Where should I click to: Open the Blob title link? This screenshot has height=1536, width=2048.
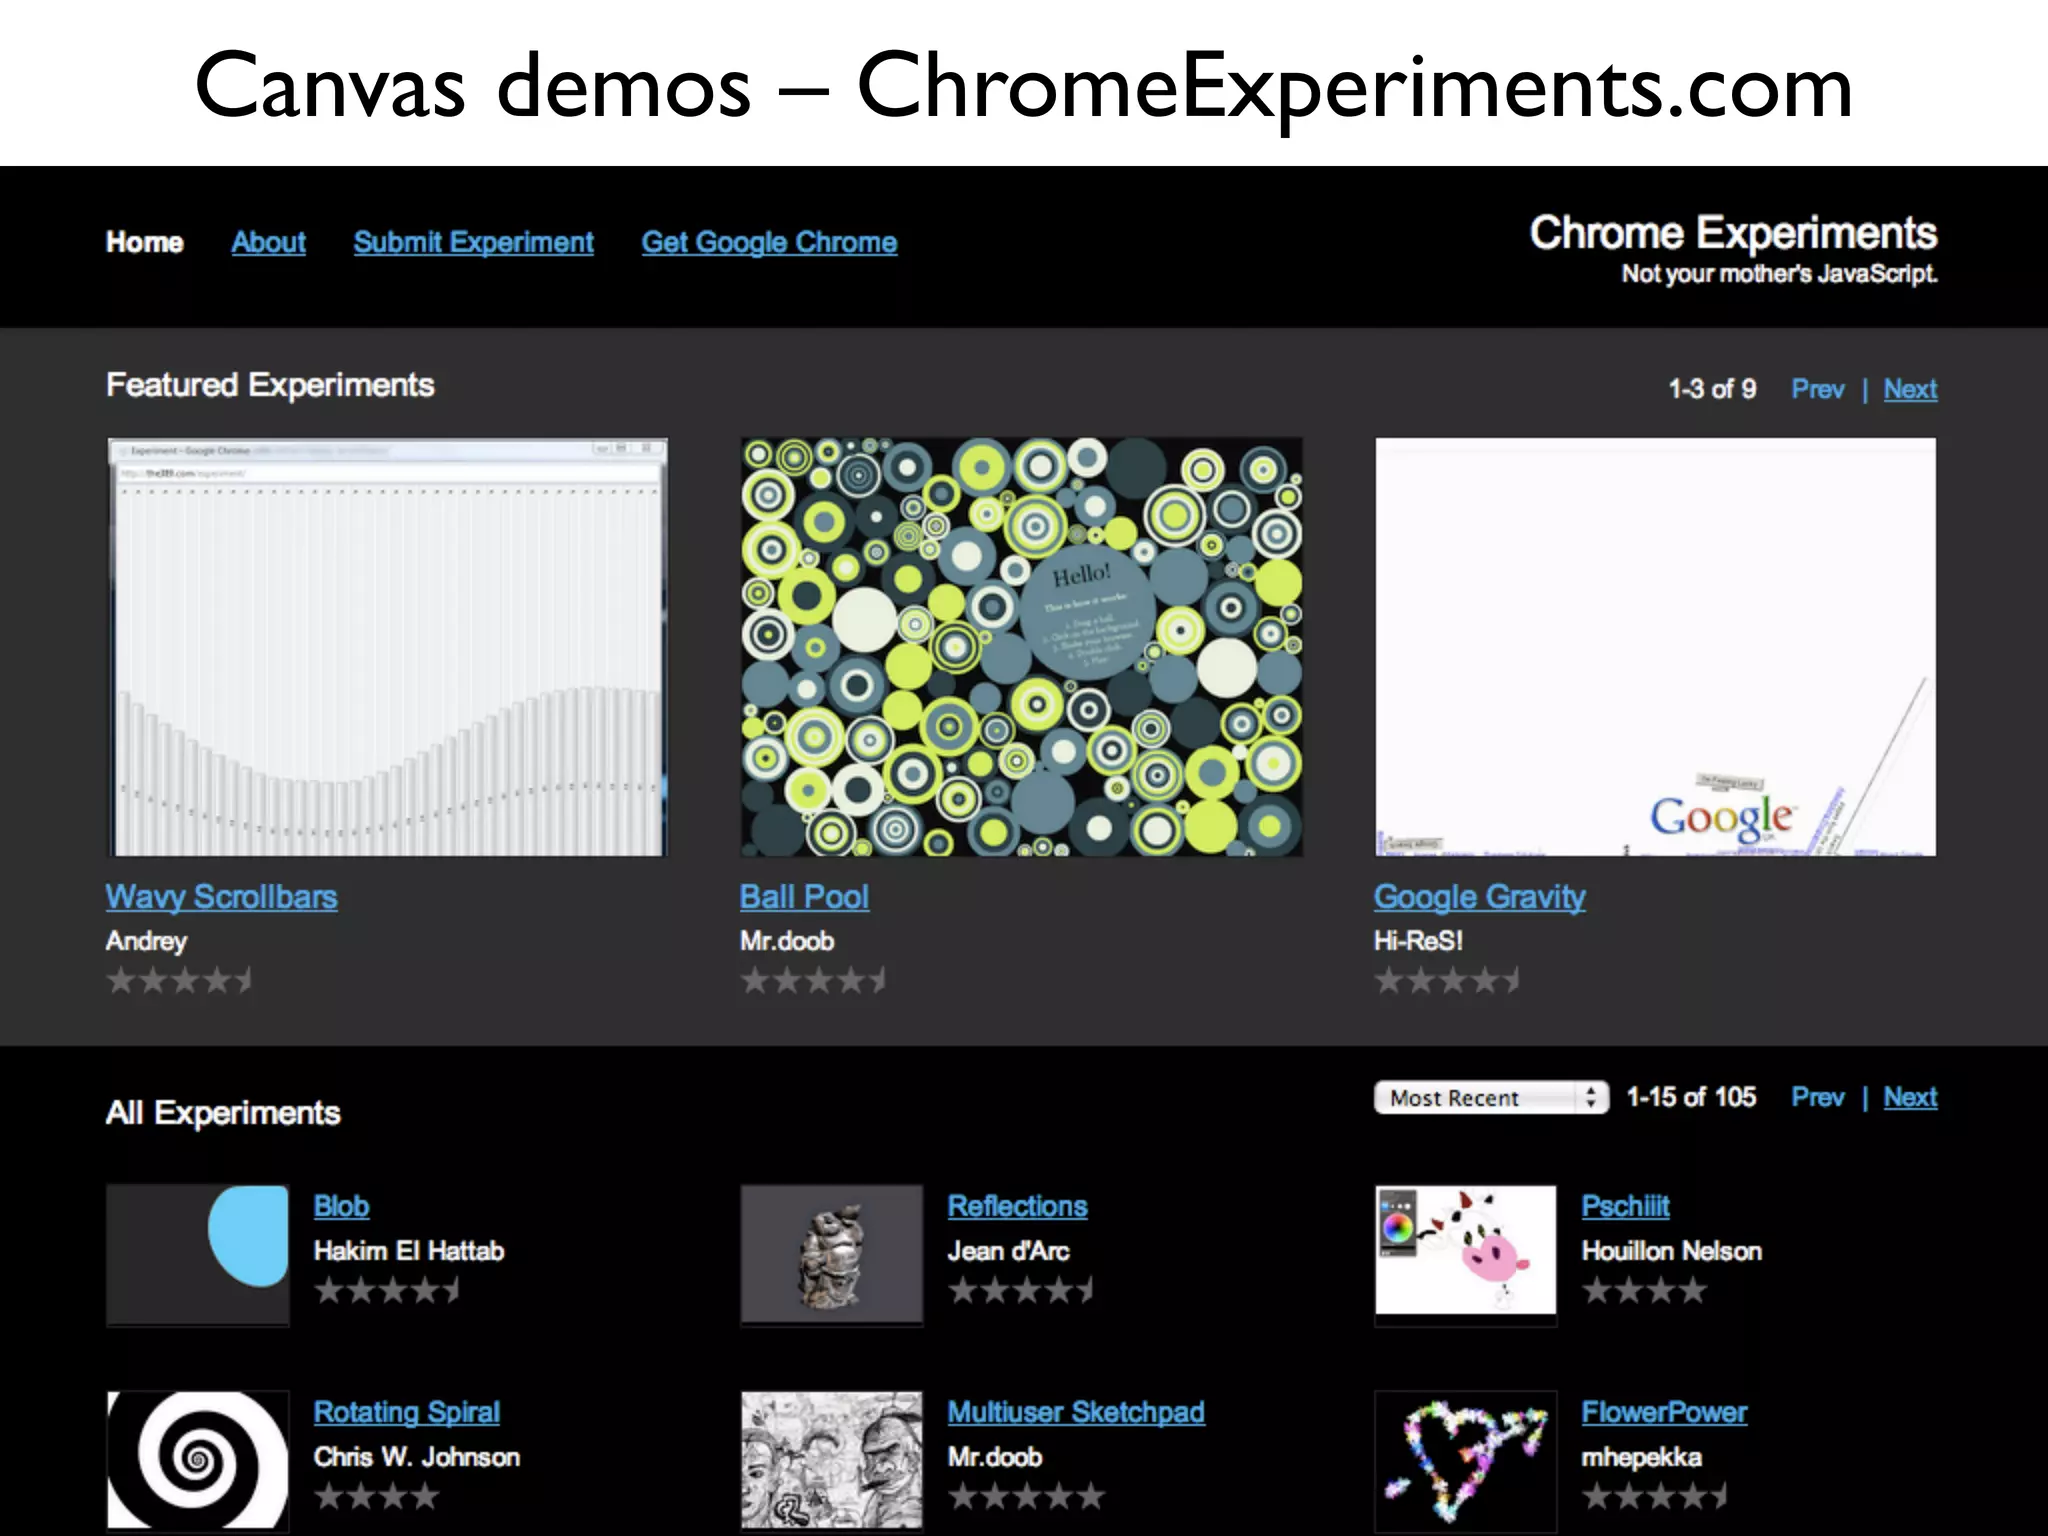click(x=341, y=1206)
